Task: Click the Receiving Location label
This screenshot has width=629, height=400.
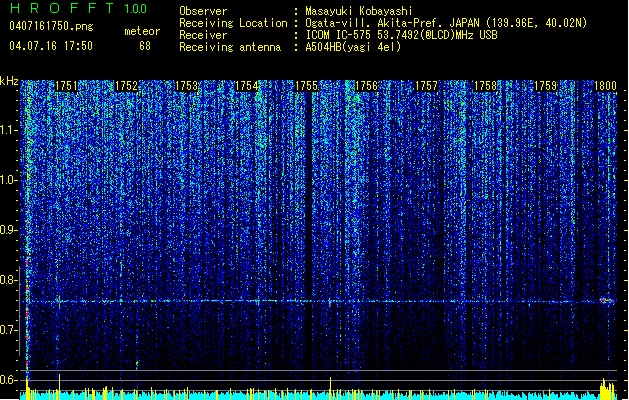Action: pos(233,23)
